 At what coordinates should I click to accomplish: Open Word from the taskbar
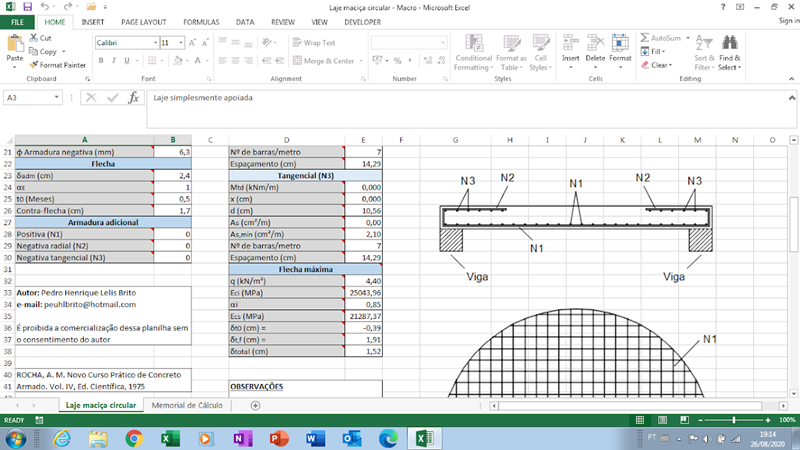tap(315, 438)
